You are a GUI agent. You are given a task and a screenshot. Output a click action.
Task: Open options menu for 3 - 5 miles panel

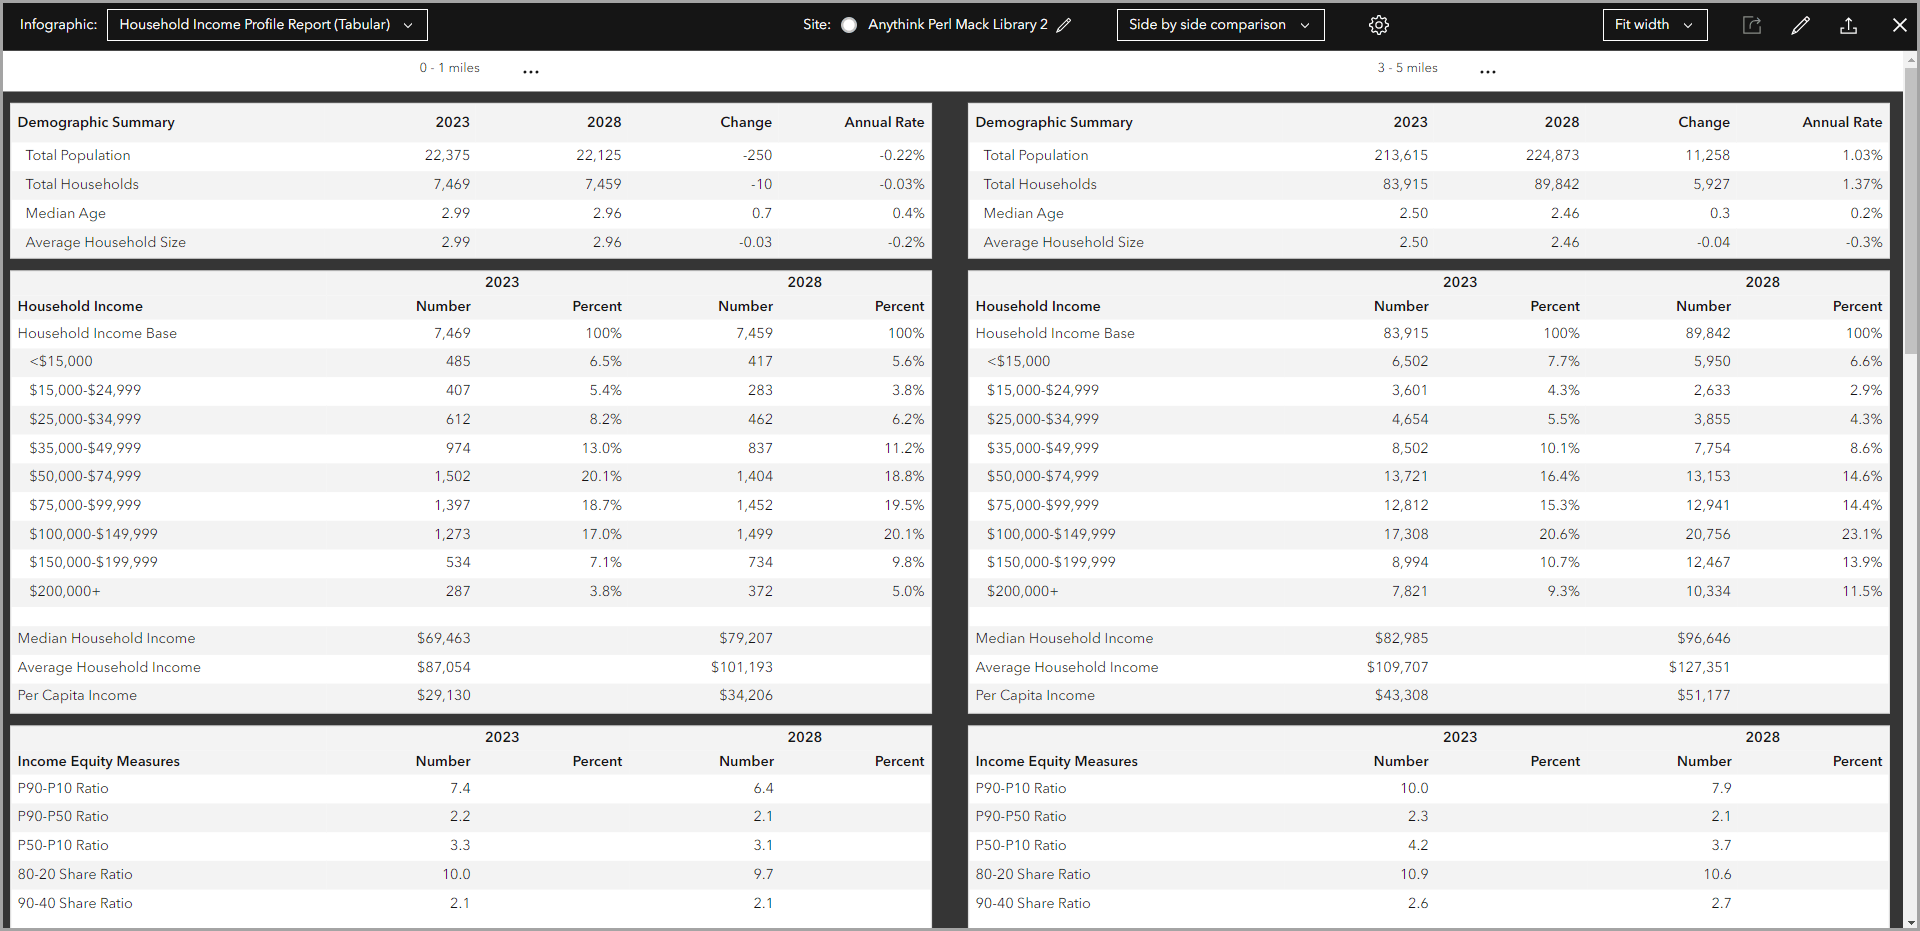point(1487,70)
